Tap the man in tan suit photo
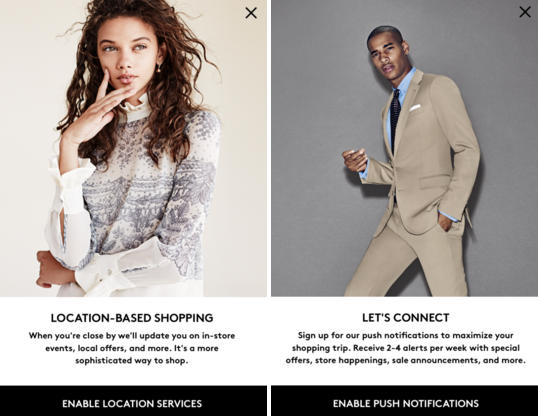This screenshot has width=538, height=416. (x=405, y=148)
